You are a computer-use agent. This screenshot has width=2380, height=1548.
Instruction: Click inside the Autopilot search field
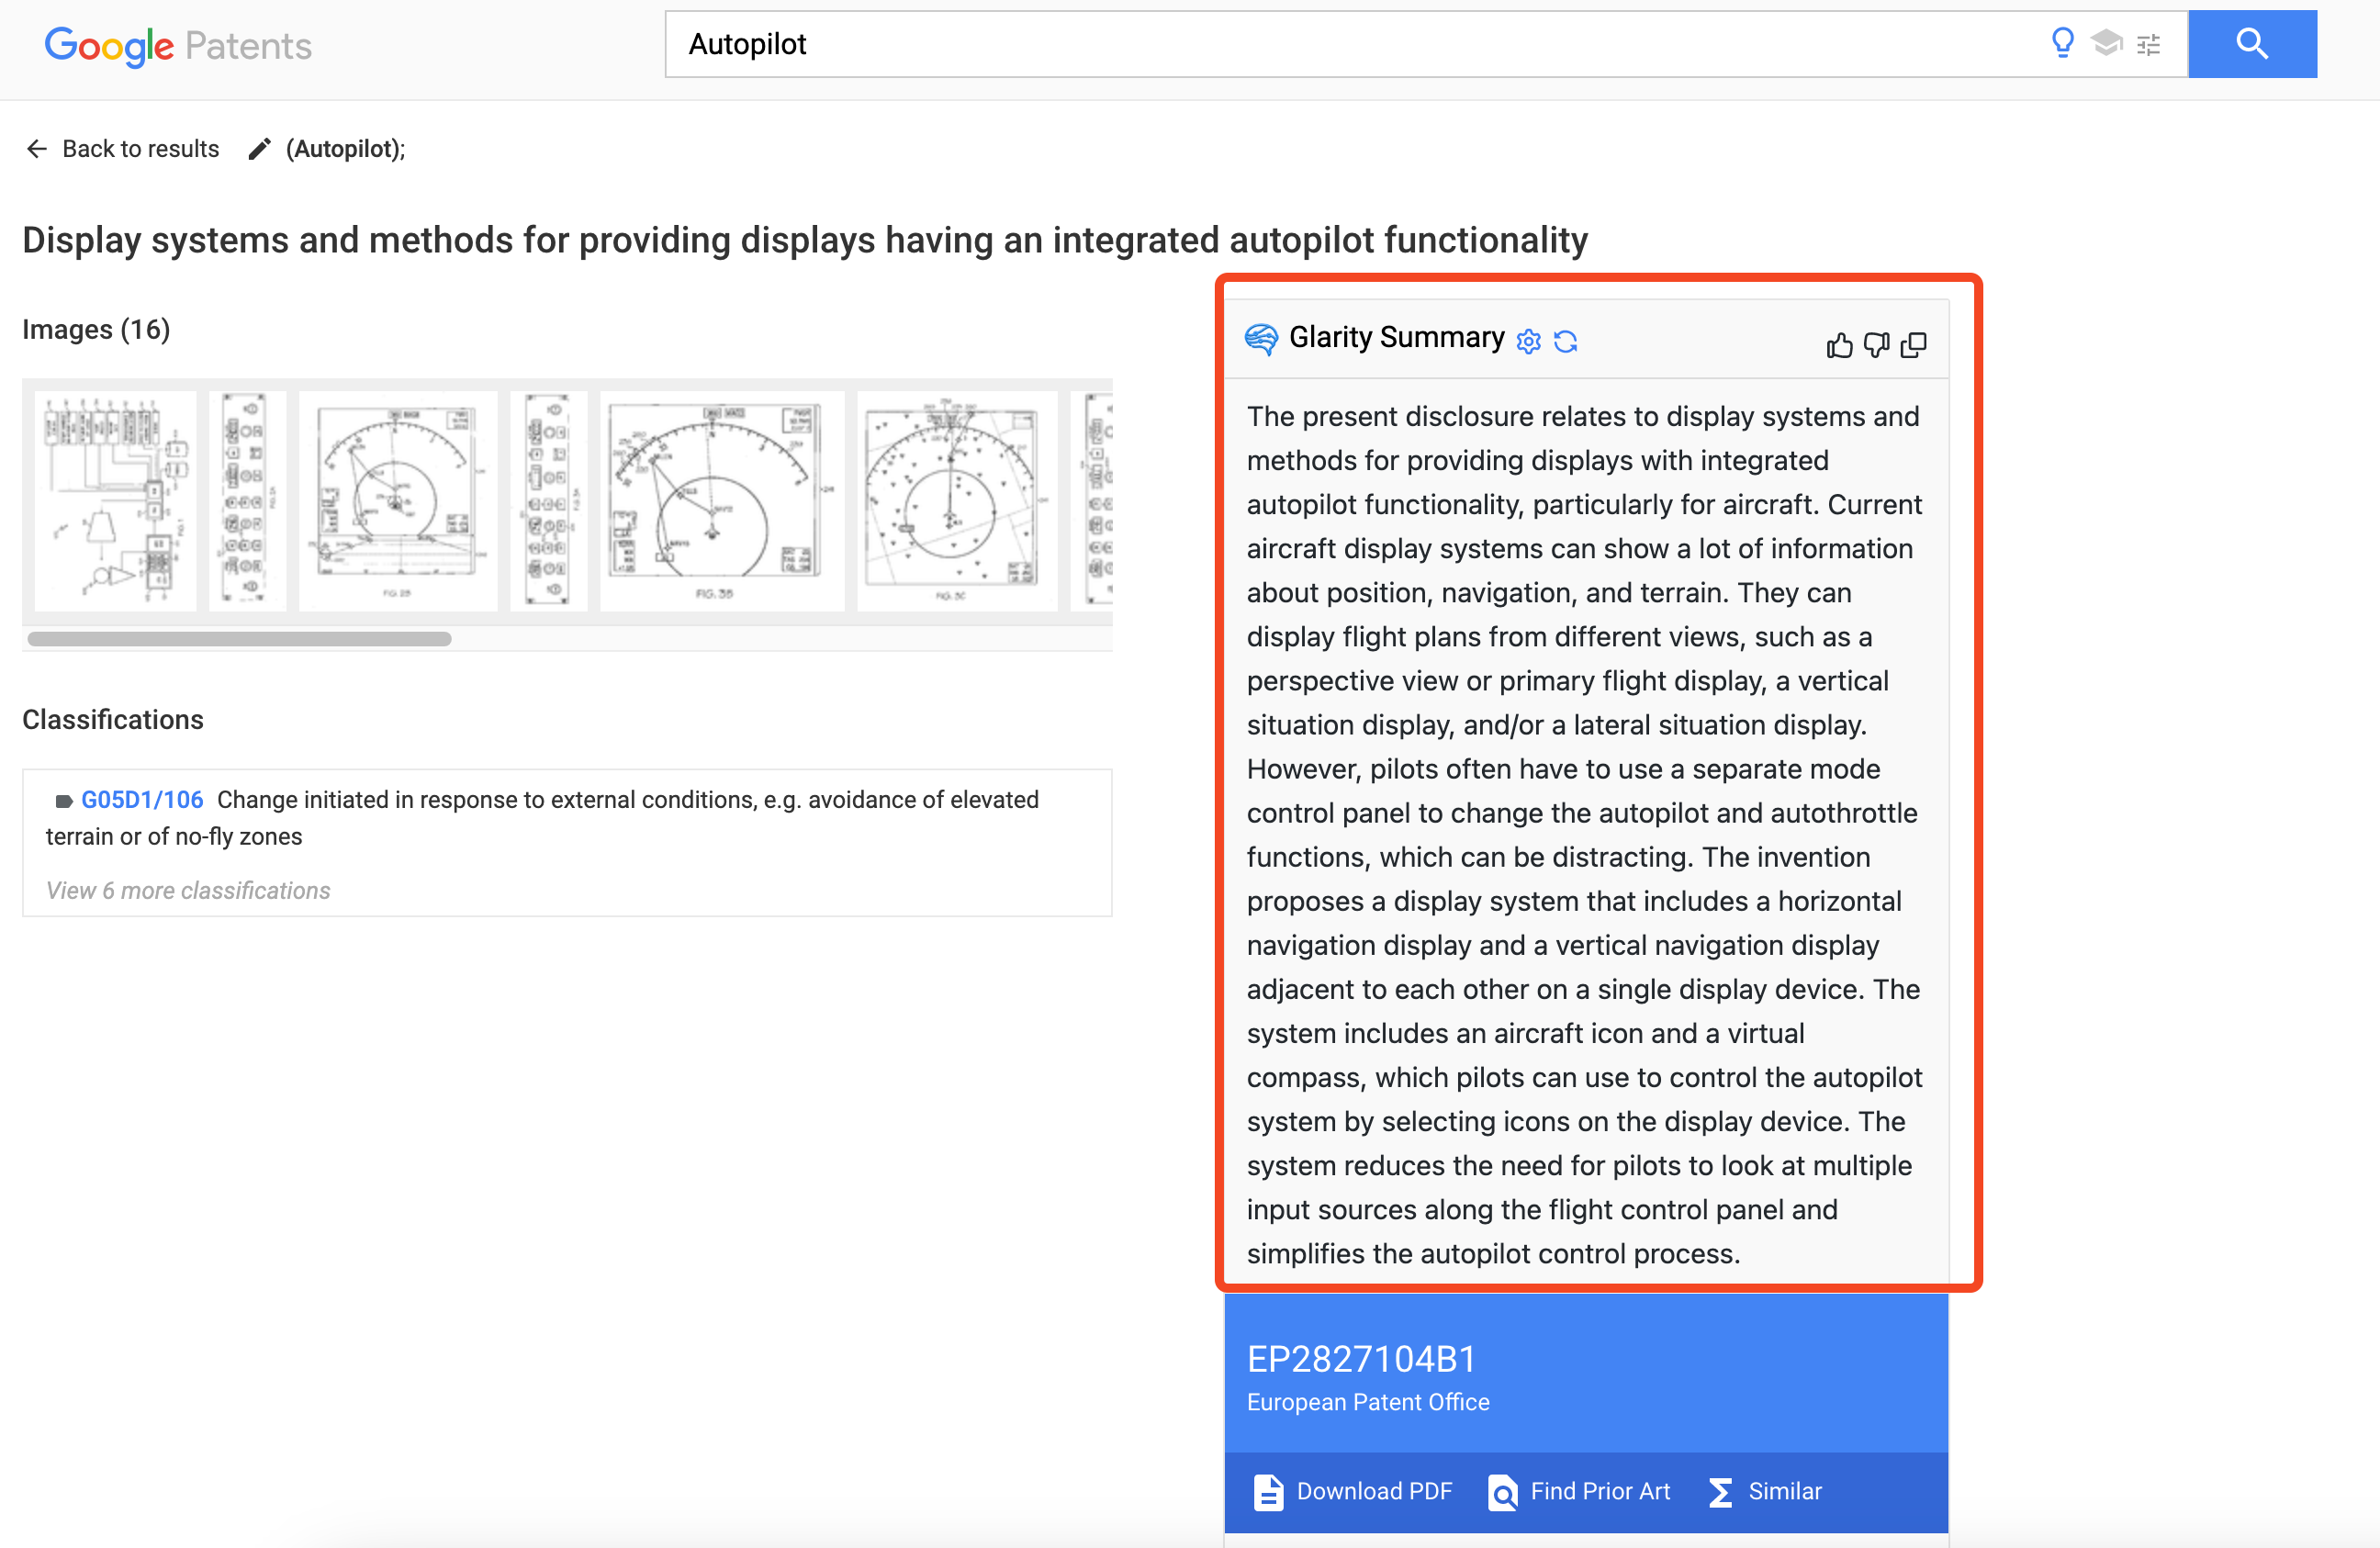[1200, 44]
